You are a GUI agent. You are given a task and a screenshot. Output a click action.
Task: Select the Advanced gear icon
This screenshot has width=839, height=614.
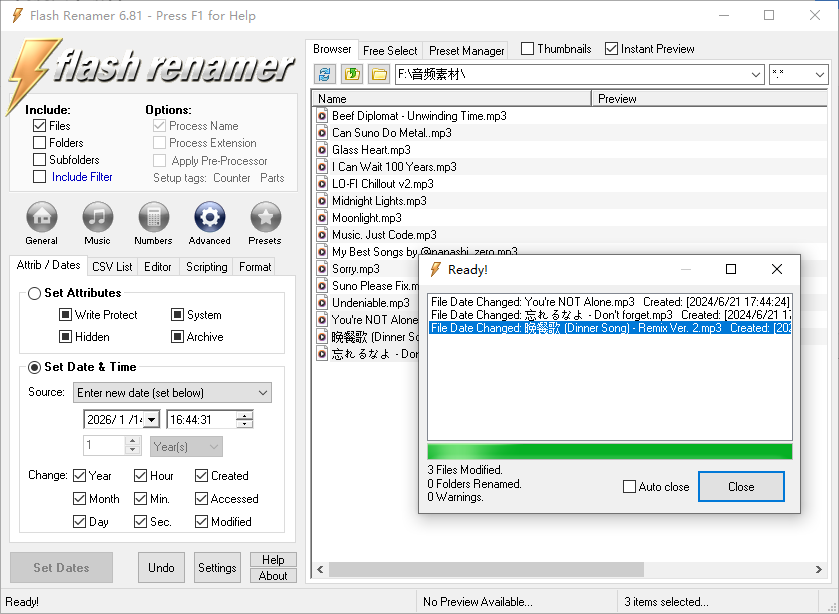pos(209,217)
